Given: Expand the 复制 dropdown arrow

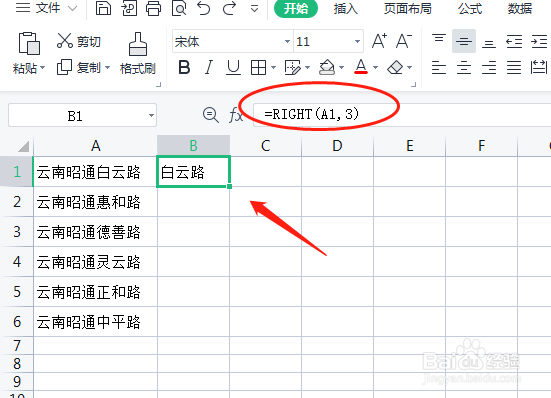Looking at the screenshot, I should (x=108, y=67).
